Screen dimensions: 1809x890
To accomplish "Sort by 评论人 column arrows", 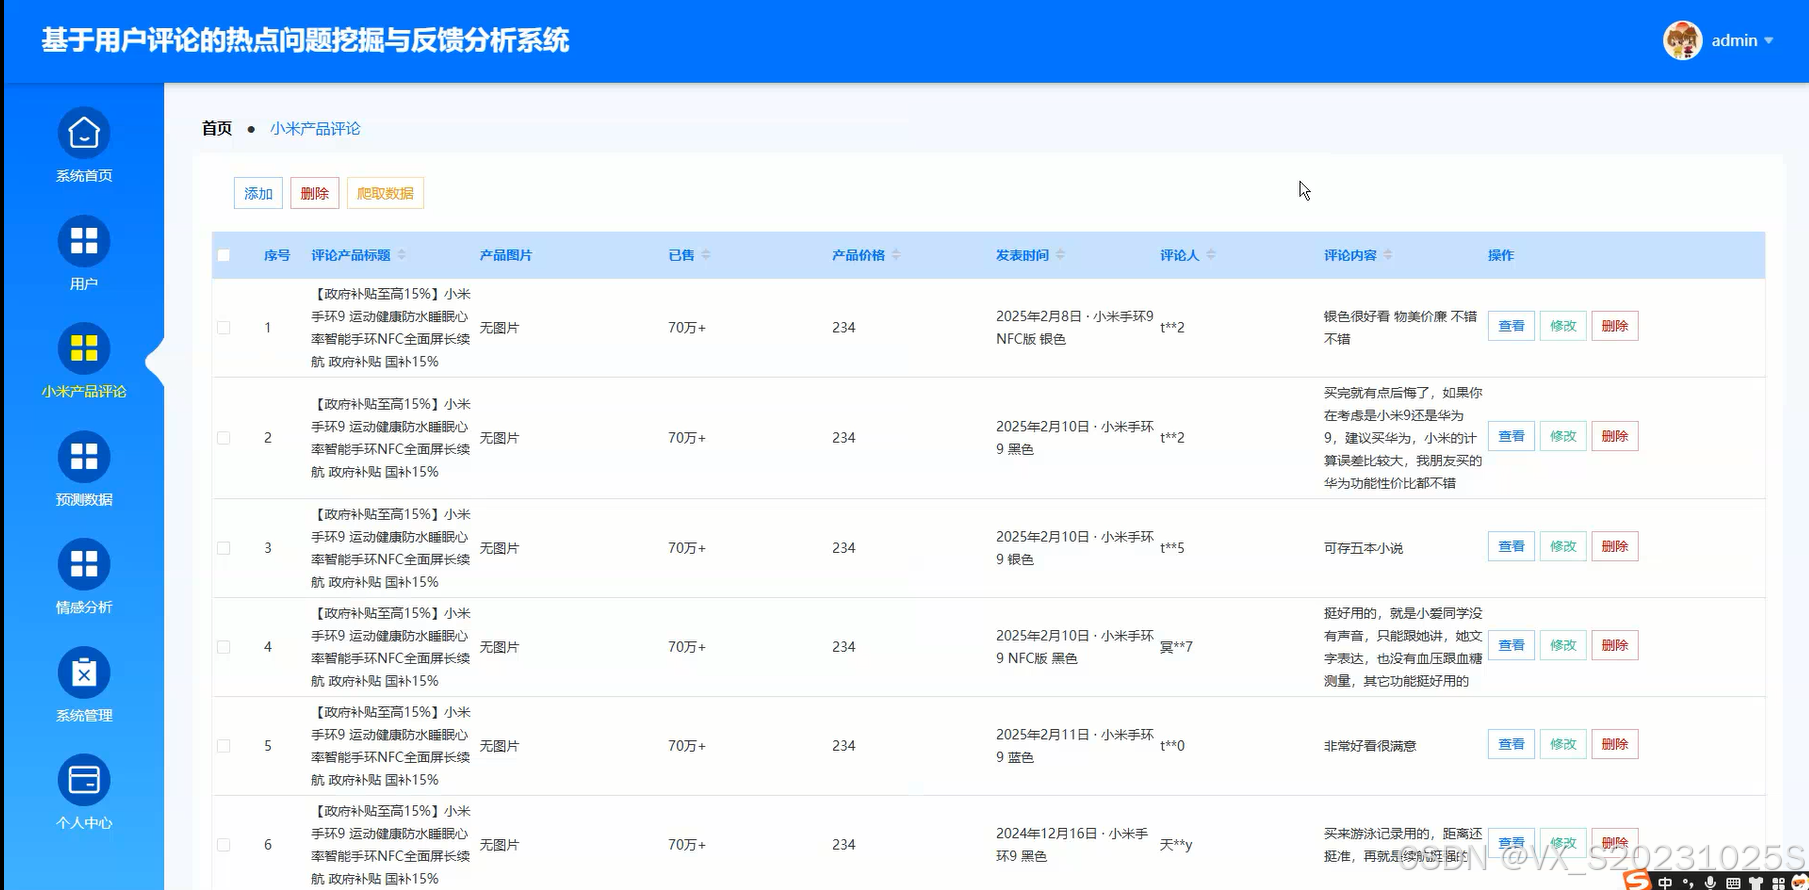I will click(x=1211, y=255).
